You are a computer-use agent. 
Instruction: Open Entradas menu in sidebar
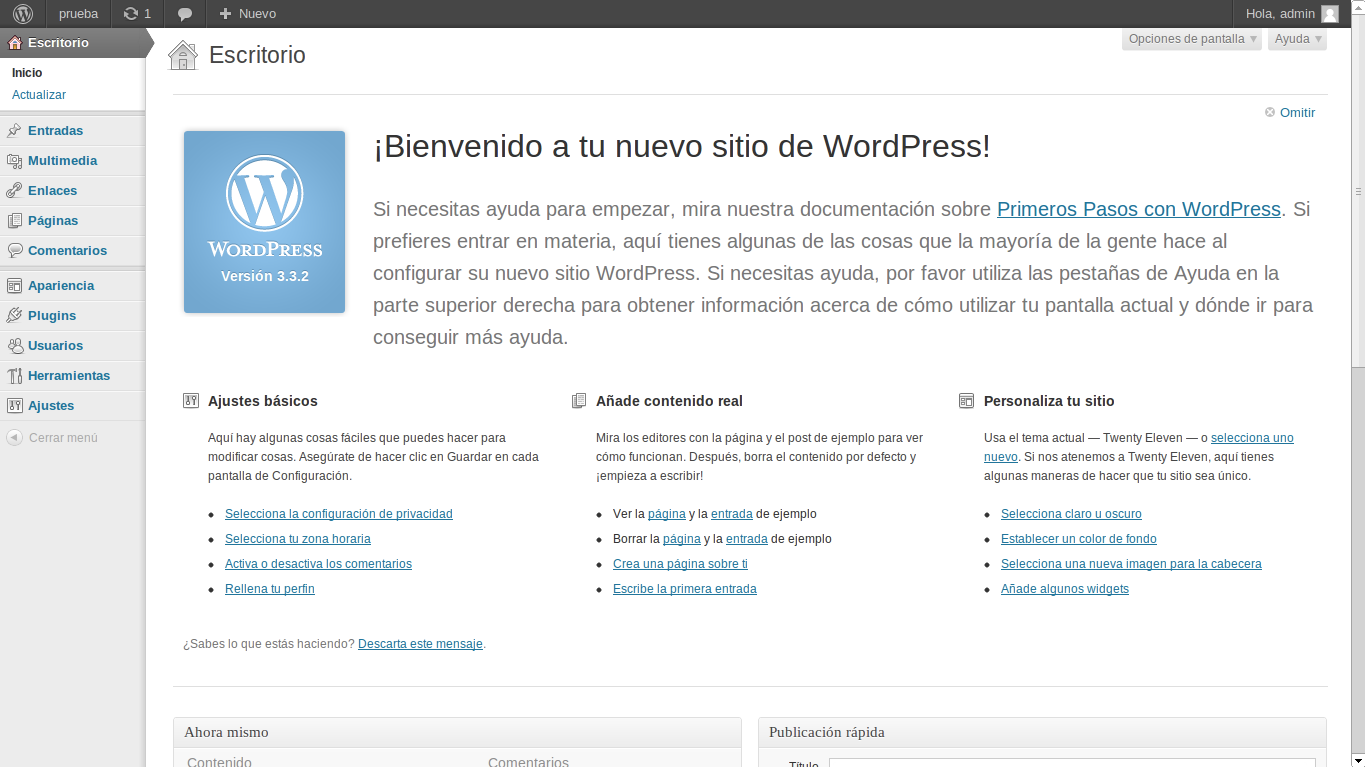[x=56, y=131]
